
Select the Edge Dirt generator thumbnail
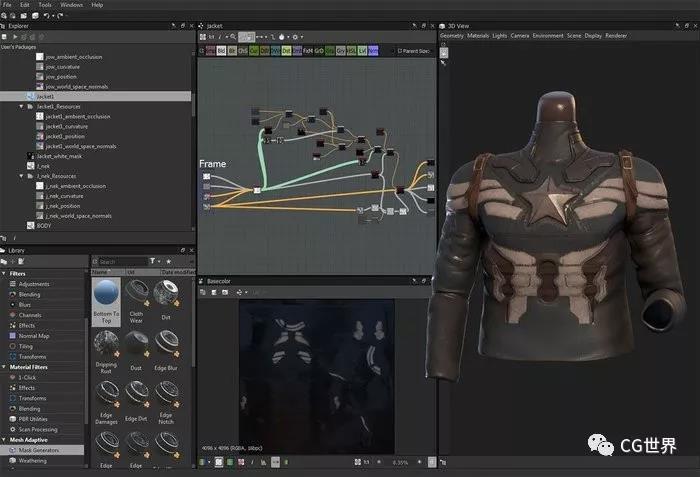(x=136, y=401)
